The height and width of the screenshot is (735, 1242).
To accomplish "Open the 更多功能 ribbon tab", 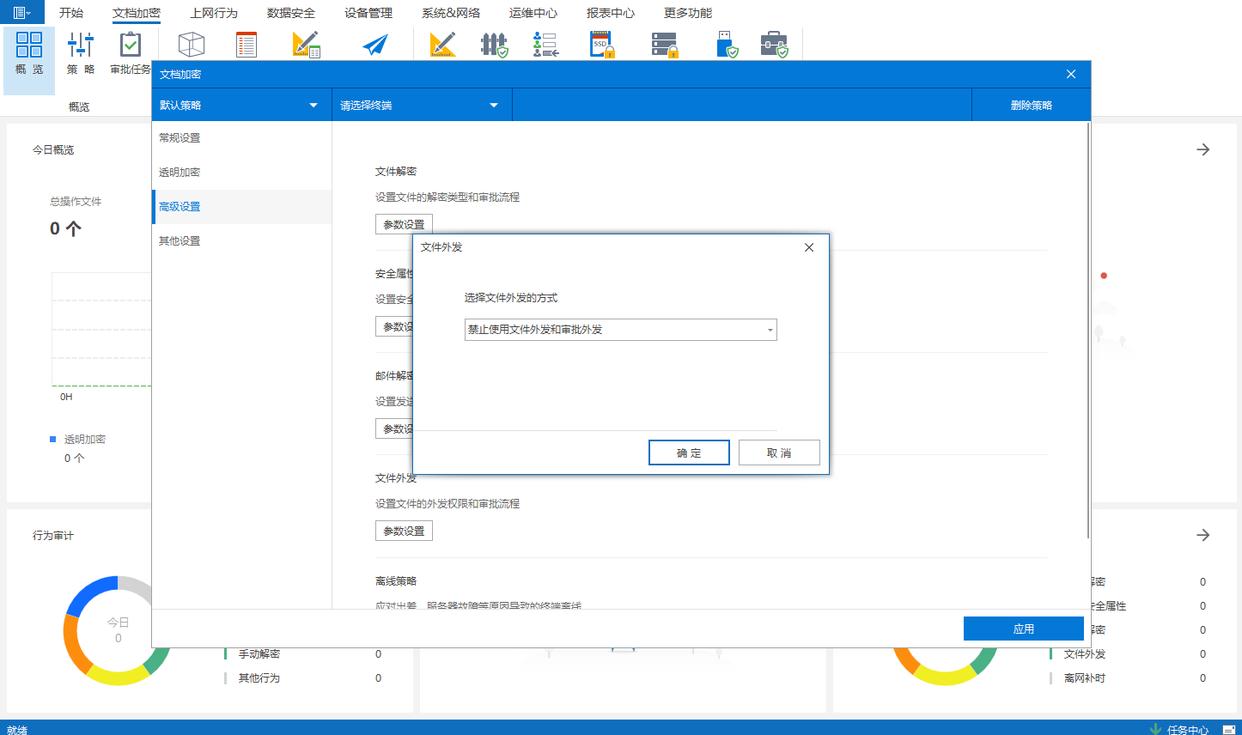I will (x=688, y=13).
